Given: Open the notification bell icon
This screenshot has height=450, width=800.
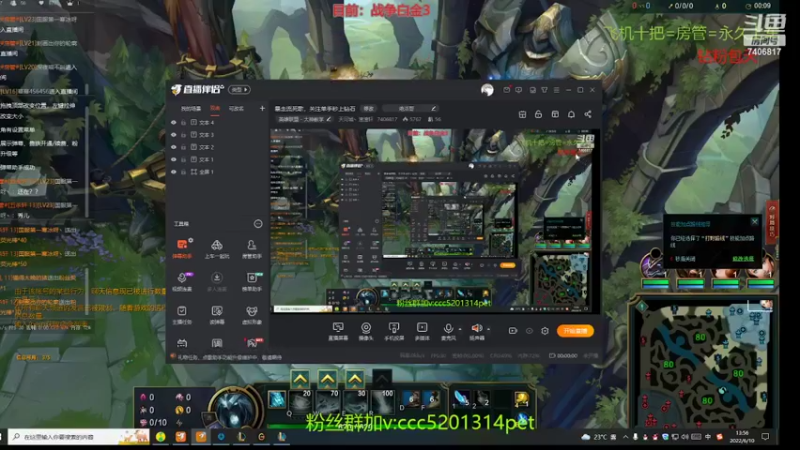Looking at the screenshot, I should click(571, 114).
